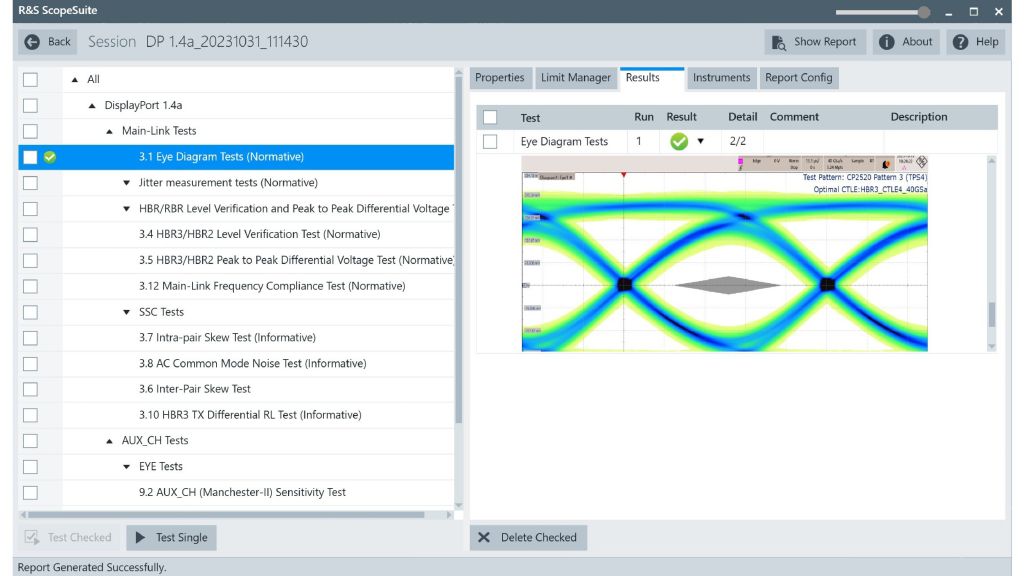
Task: Check the box for DisplayPort 1.4a
Action: click(x=30, y=105)
